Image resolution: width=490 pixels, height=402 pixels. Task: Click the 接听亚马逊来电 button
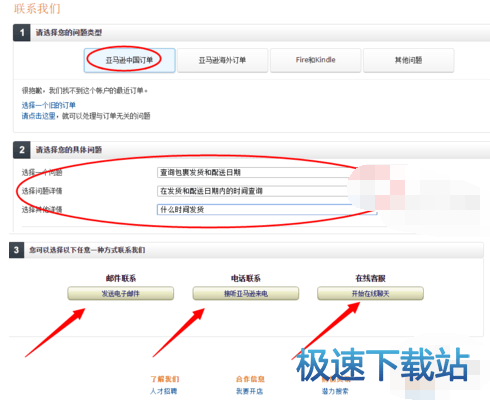pyautogui.click(x=246, y=293)
